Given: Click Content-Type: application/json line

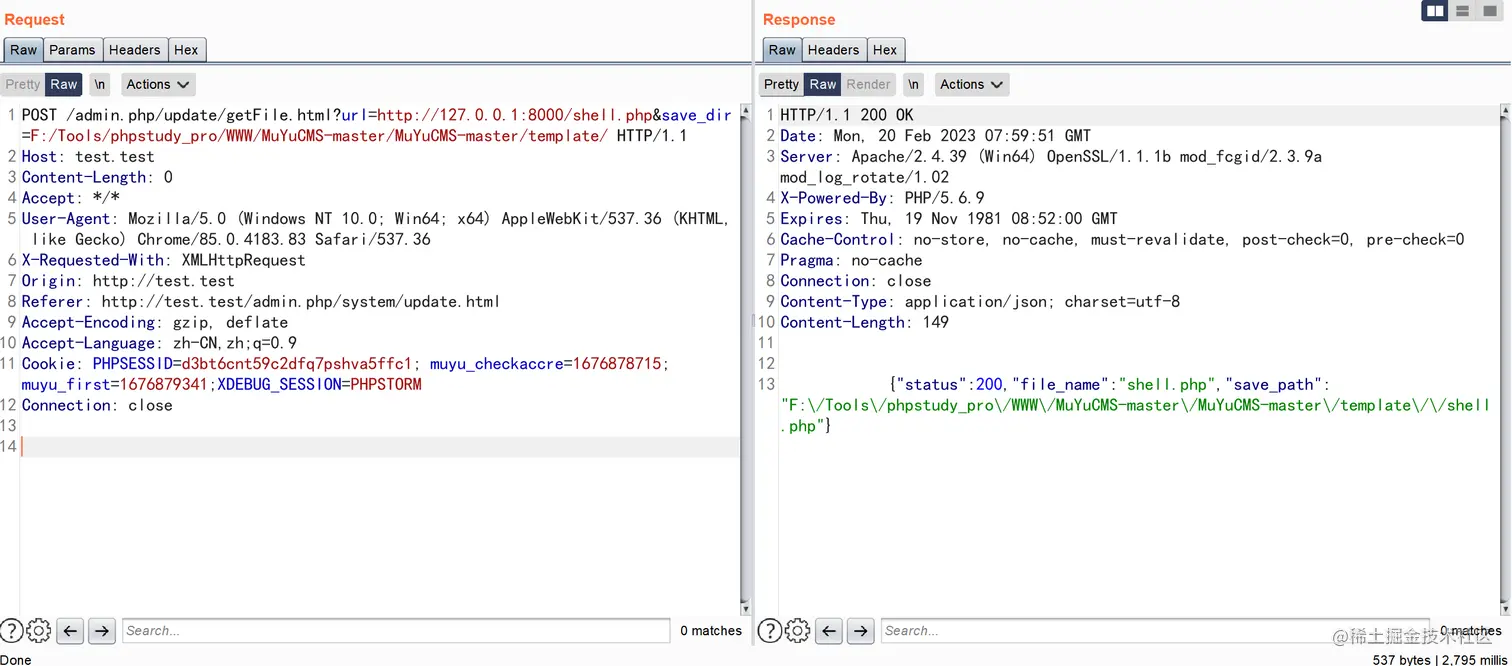Looking at the screenshot, I should point(980,301).
